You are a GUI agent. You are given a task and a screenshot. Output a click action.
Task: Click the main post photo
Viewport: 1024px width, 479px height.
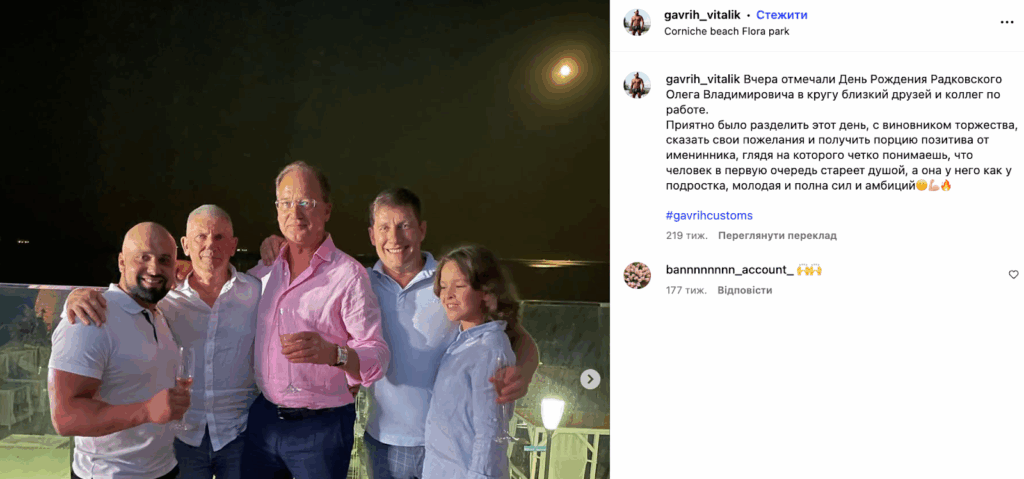[x=304, y=239]
